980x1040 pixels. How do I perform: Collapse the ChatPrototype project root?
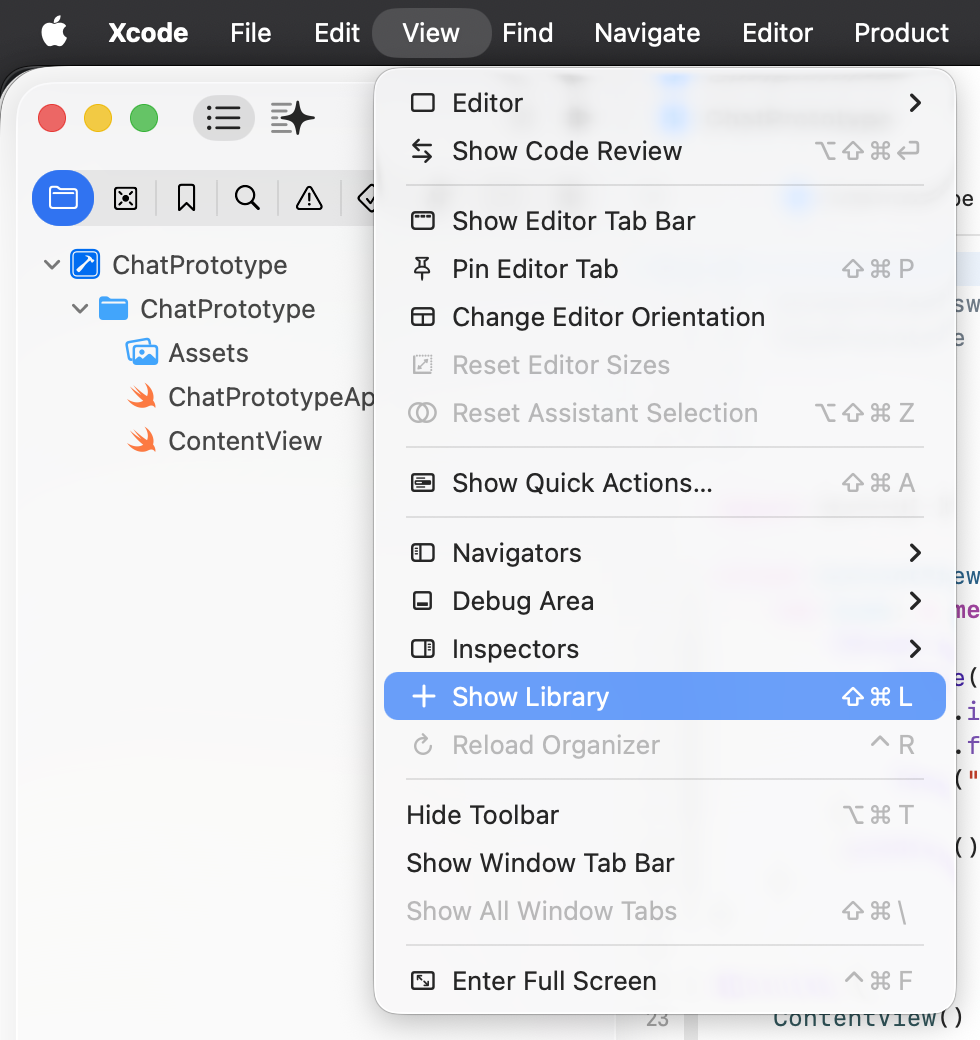pos(52,265)
